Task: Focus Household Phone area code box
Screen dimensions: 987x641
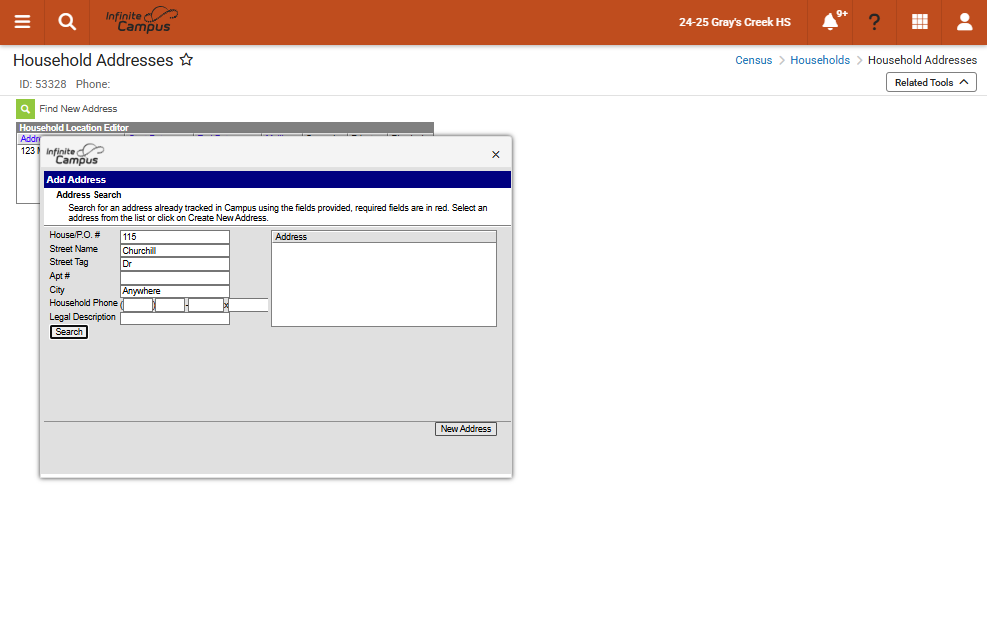Action: pyautogui.click(x=138, y=305)
